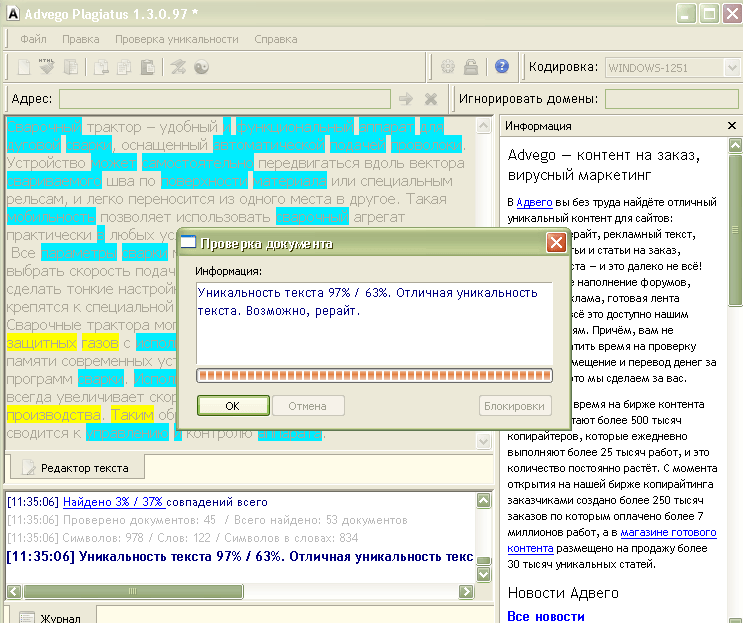Switch to the Журнал tab

(x=51, y=615)
